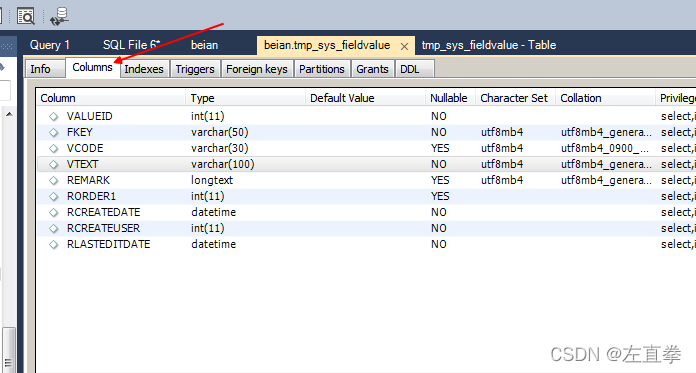
Task: Open the Triggers tab
Action: [x=195, y=69]
